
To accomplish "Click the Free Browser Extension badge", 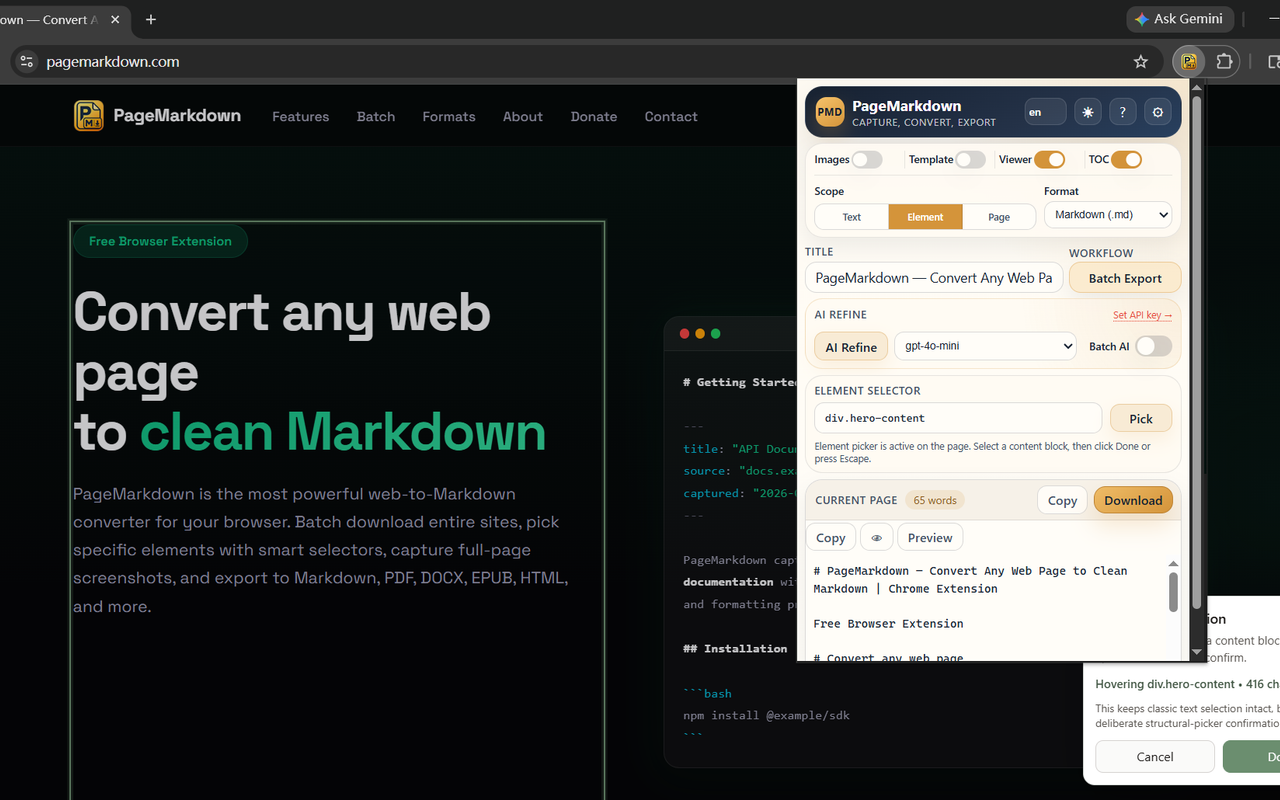I will pos(160,241).
